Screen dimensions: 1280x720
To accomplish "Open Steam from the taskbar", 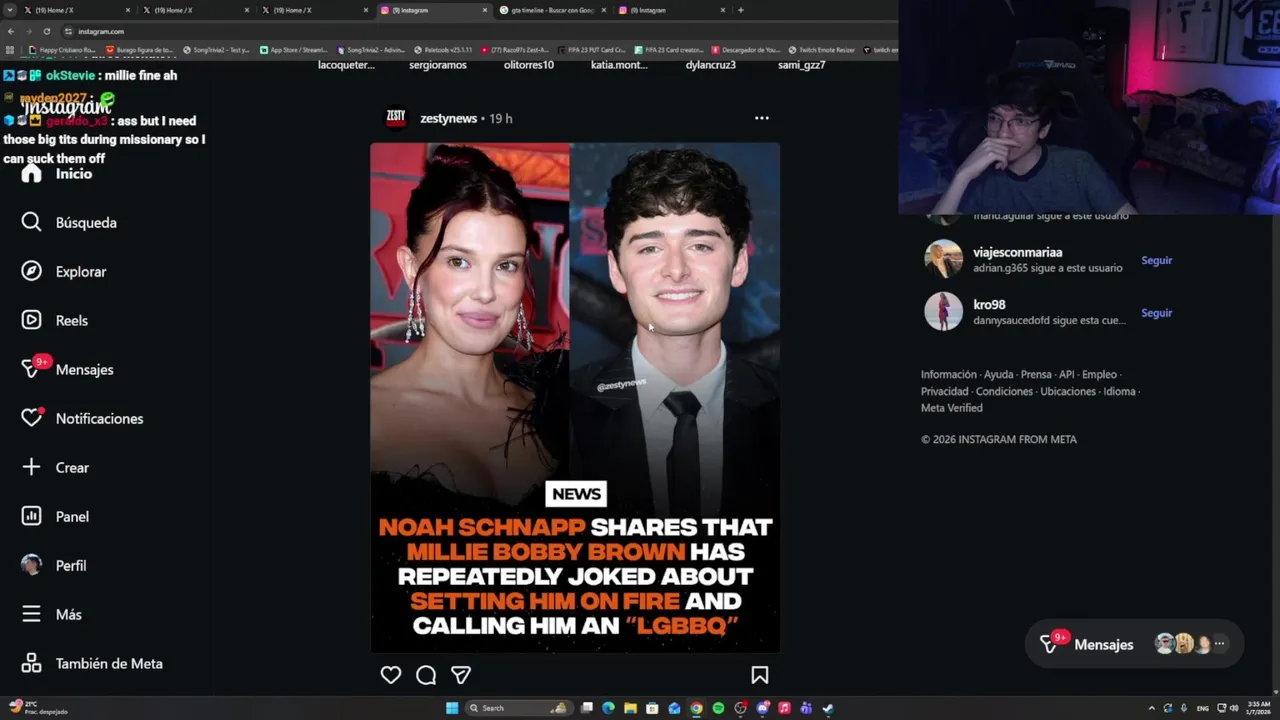I will click(828, 708).
